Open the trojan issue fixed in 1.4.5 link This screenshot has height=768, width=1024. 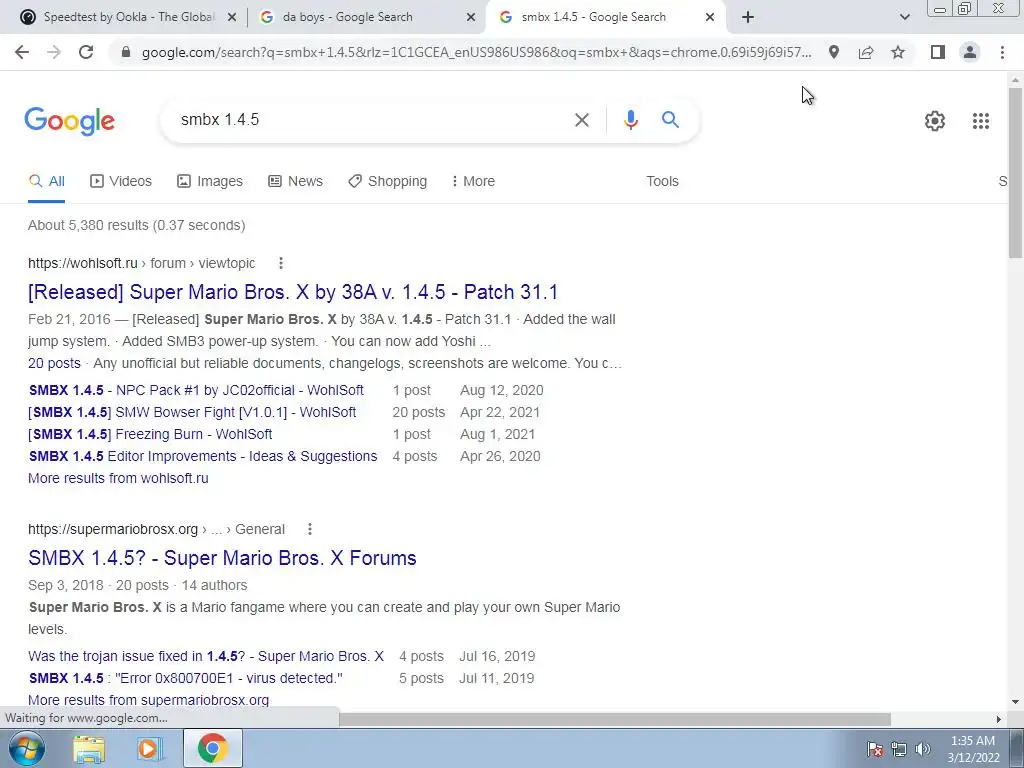click(x=206, y=656)
